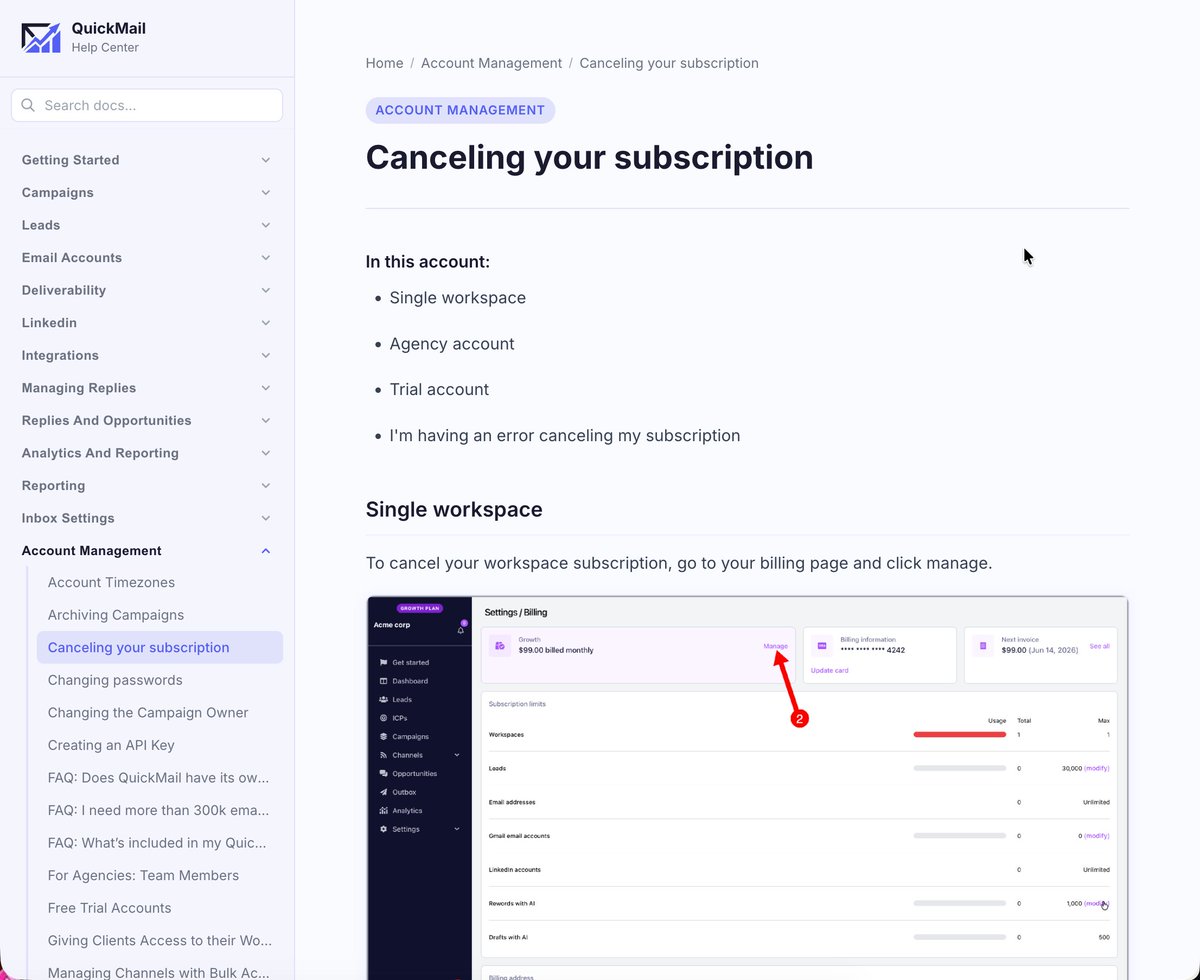
Task: Open the Linkedin sidebar category
Action: click(x=50, y=323)
